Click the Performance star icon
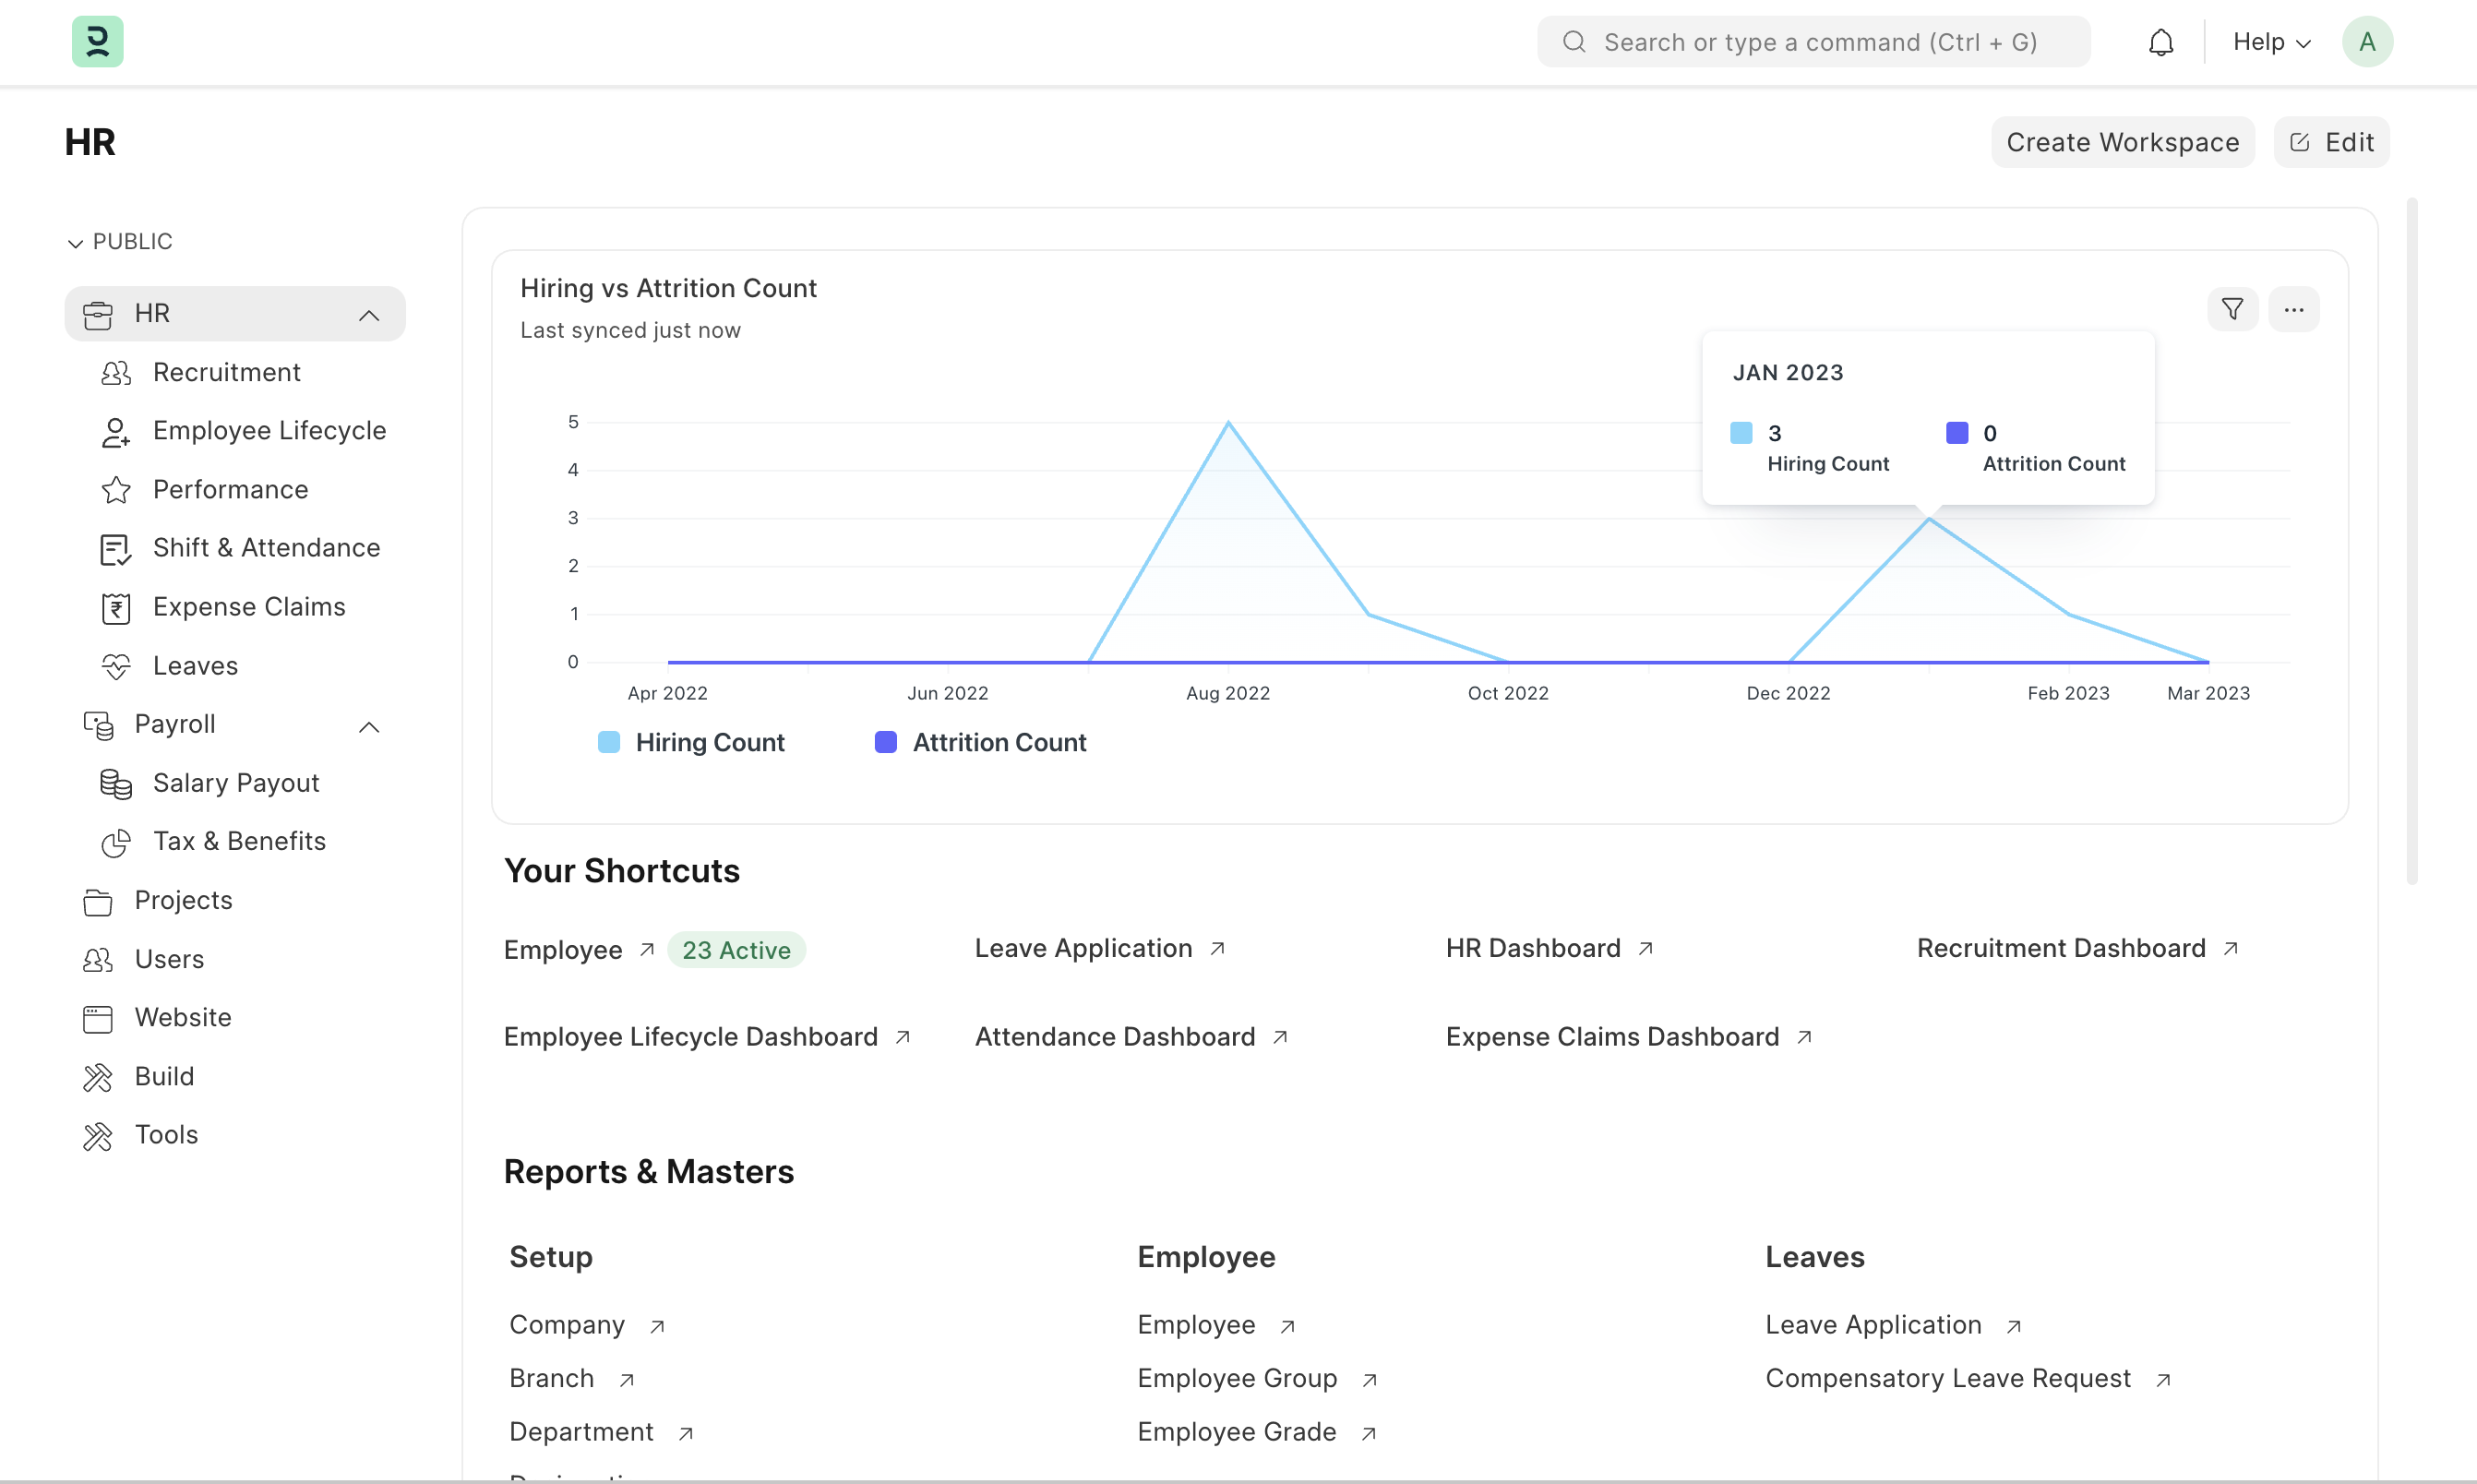The height and width of the screenshot is (1484, 2477). [116, 490]
